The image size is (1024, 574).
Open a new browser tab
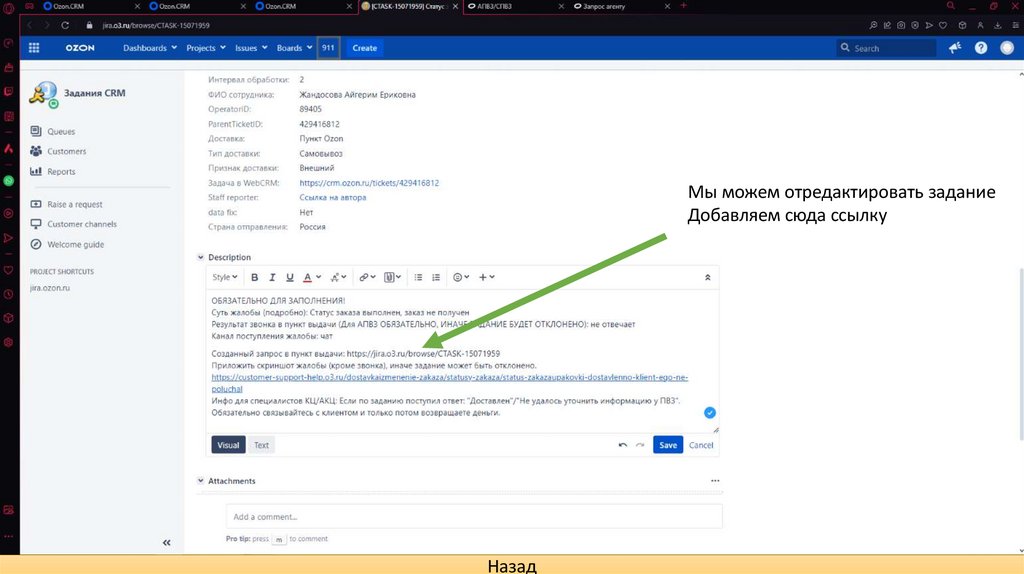coord(684,5)
